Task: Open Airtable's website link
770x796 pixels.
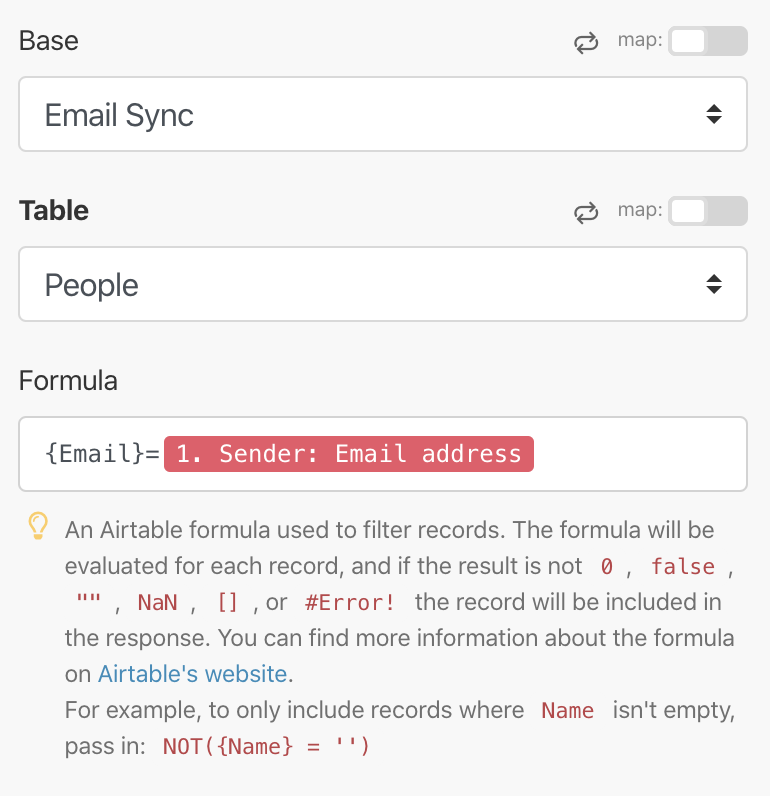Action: click(192, 674)
